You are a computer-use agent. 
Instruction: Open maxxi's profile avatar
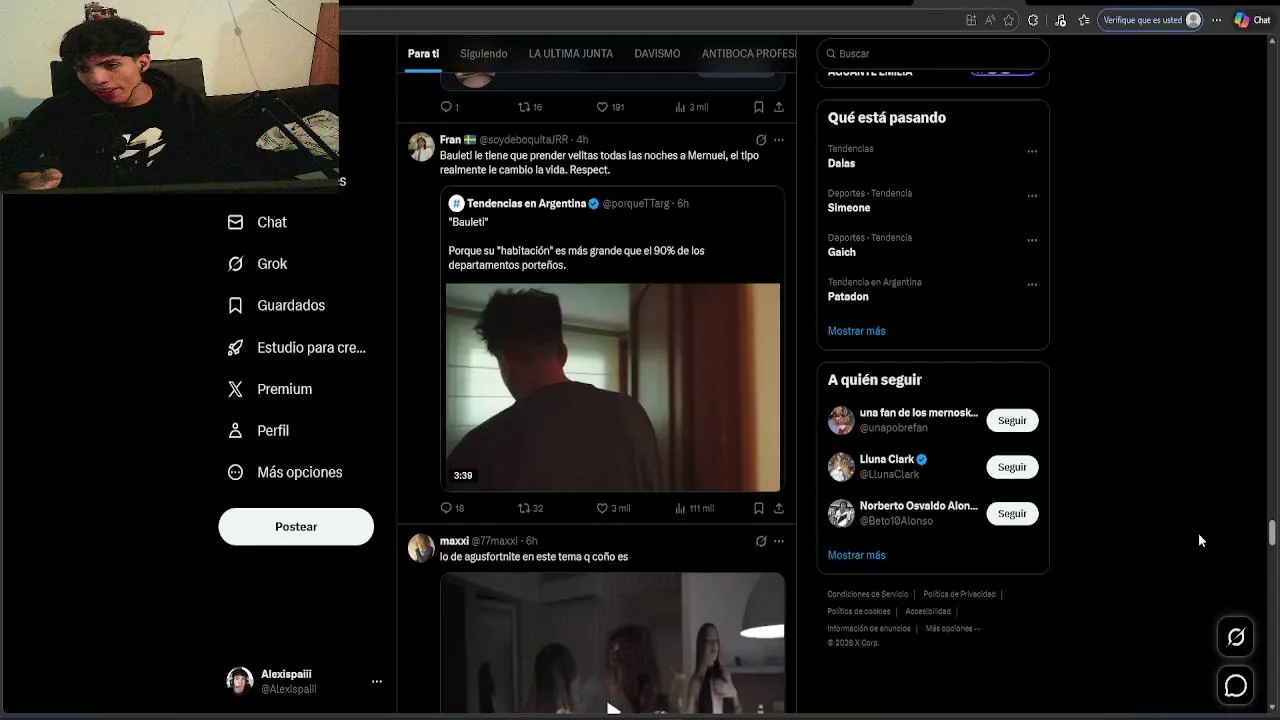[x=421, y=548]
